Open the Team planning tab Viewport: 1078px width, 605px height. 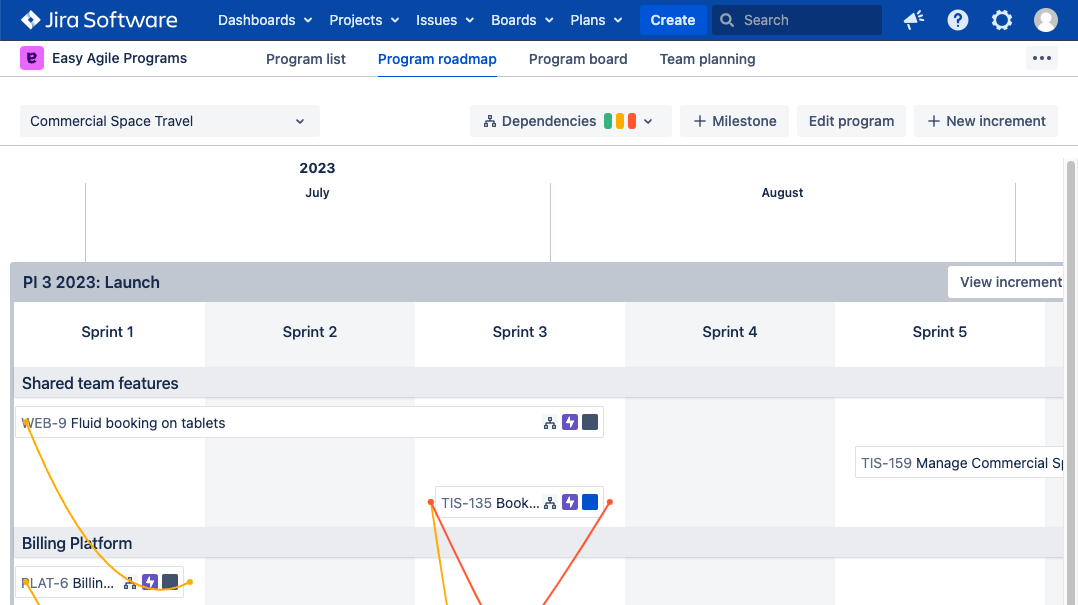pyautogui.click(x=707, y=59)
